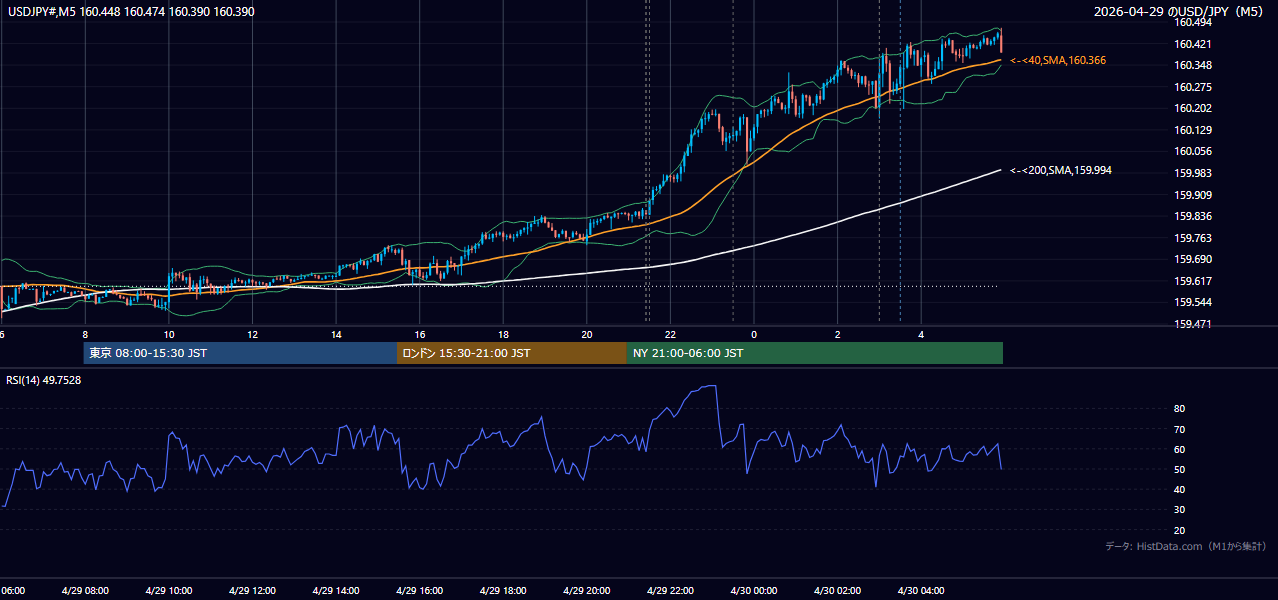1278x600 pixels.
Task: Click the time label 4/29 16:00
Action: coord(419,591)
